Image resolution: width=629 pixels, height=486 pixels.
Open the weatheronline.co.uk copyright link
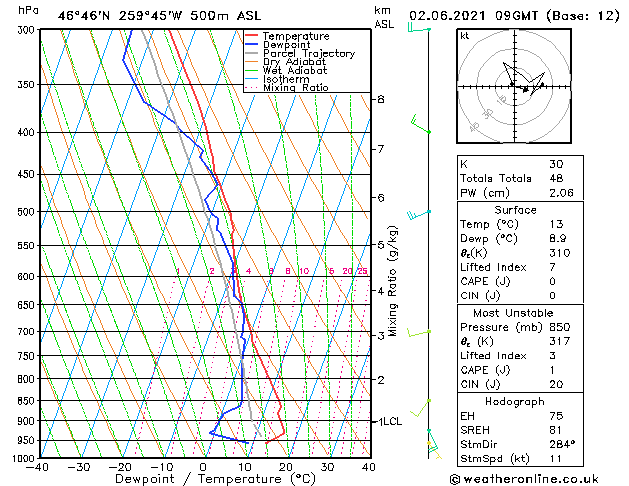point(524,479)
